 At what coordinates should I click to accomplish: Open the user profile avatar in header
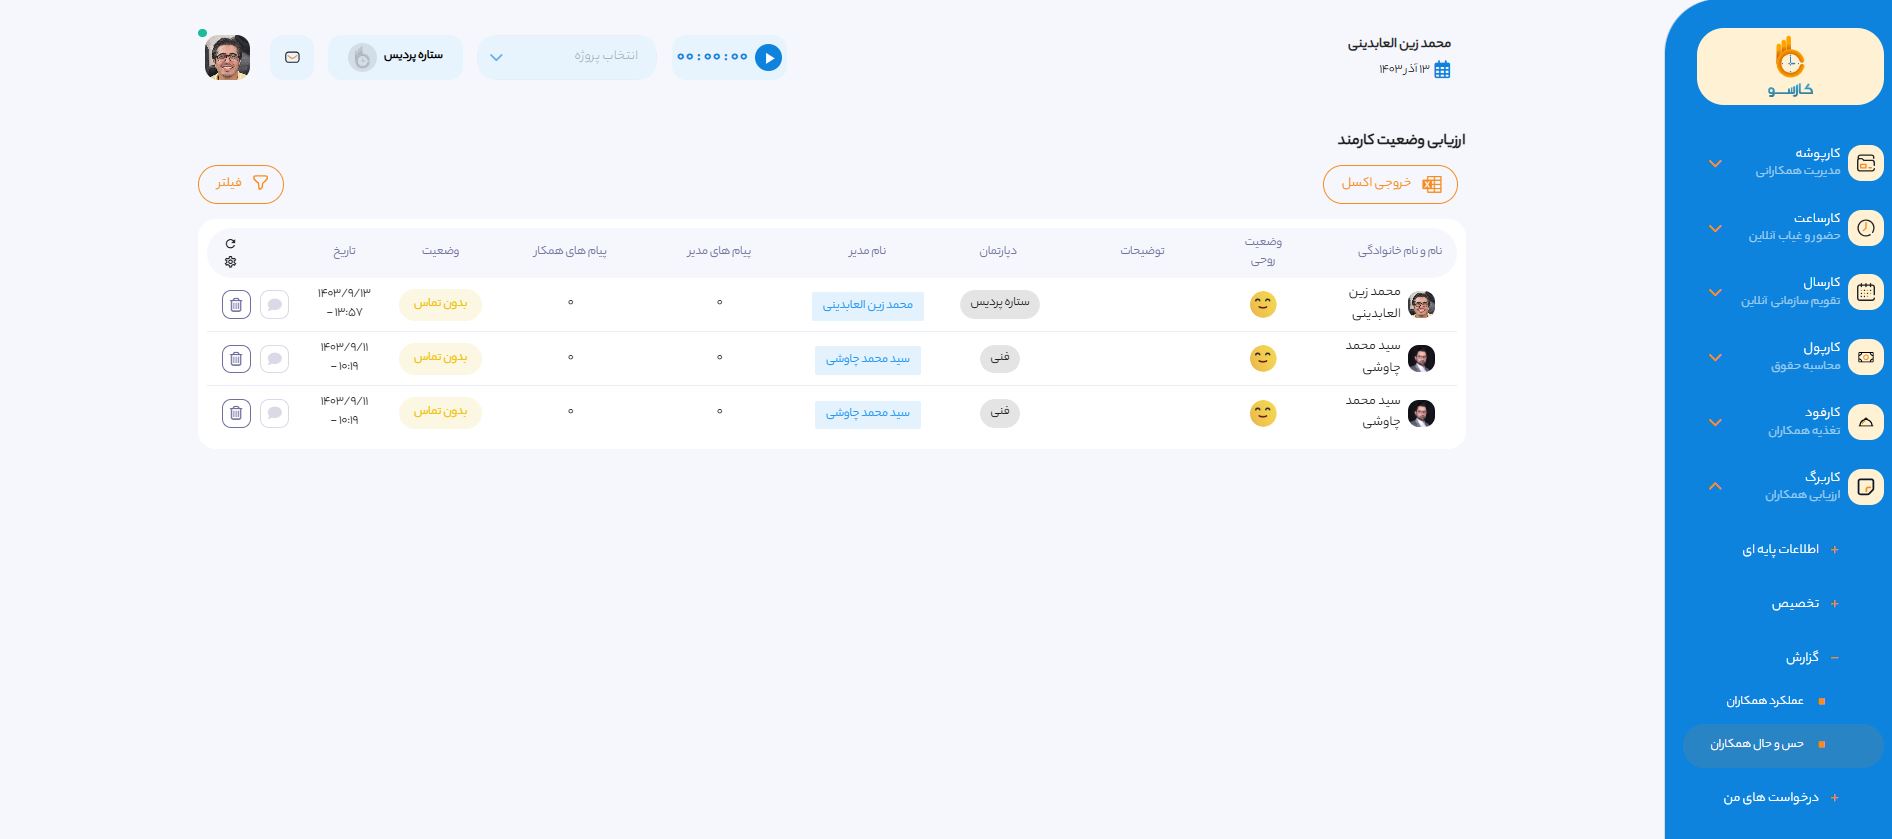click(227, 58)
